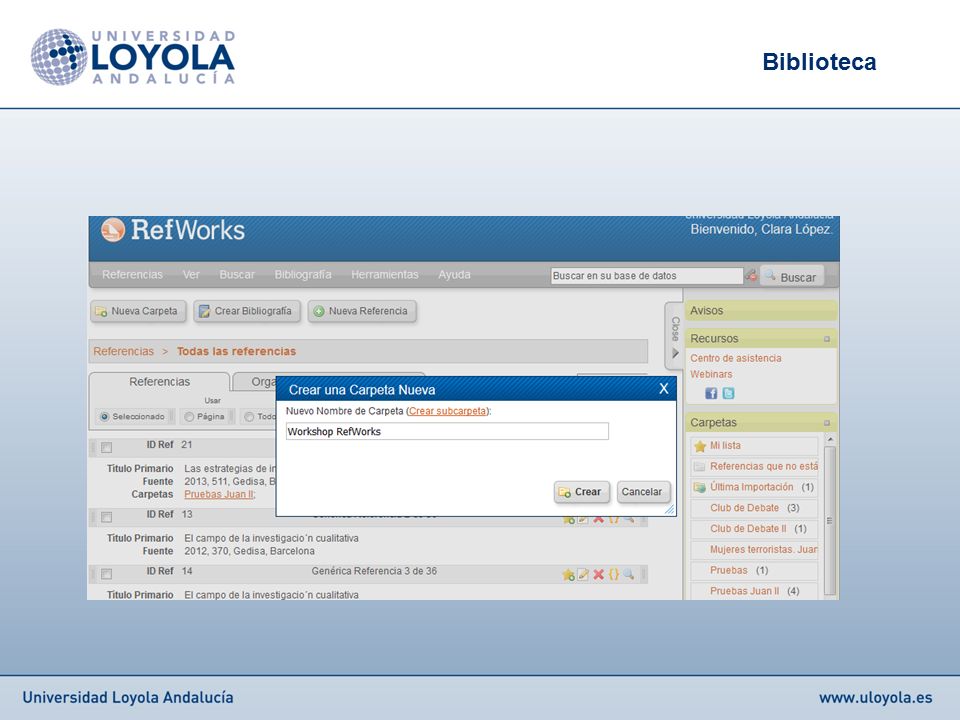Open the Centro de asistencia link
Screen dimensions: 960x720
point(736,358)
